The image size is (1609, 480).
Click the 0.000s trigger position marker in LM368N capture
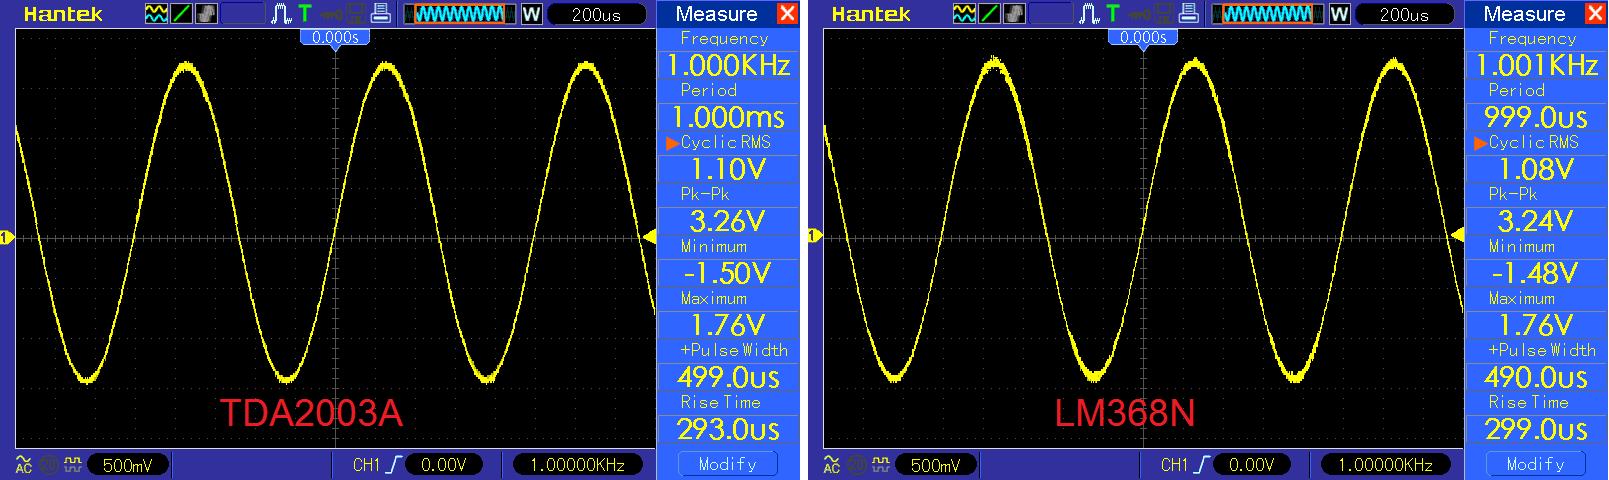pos(1143,38)
